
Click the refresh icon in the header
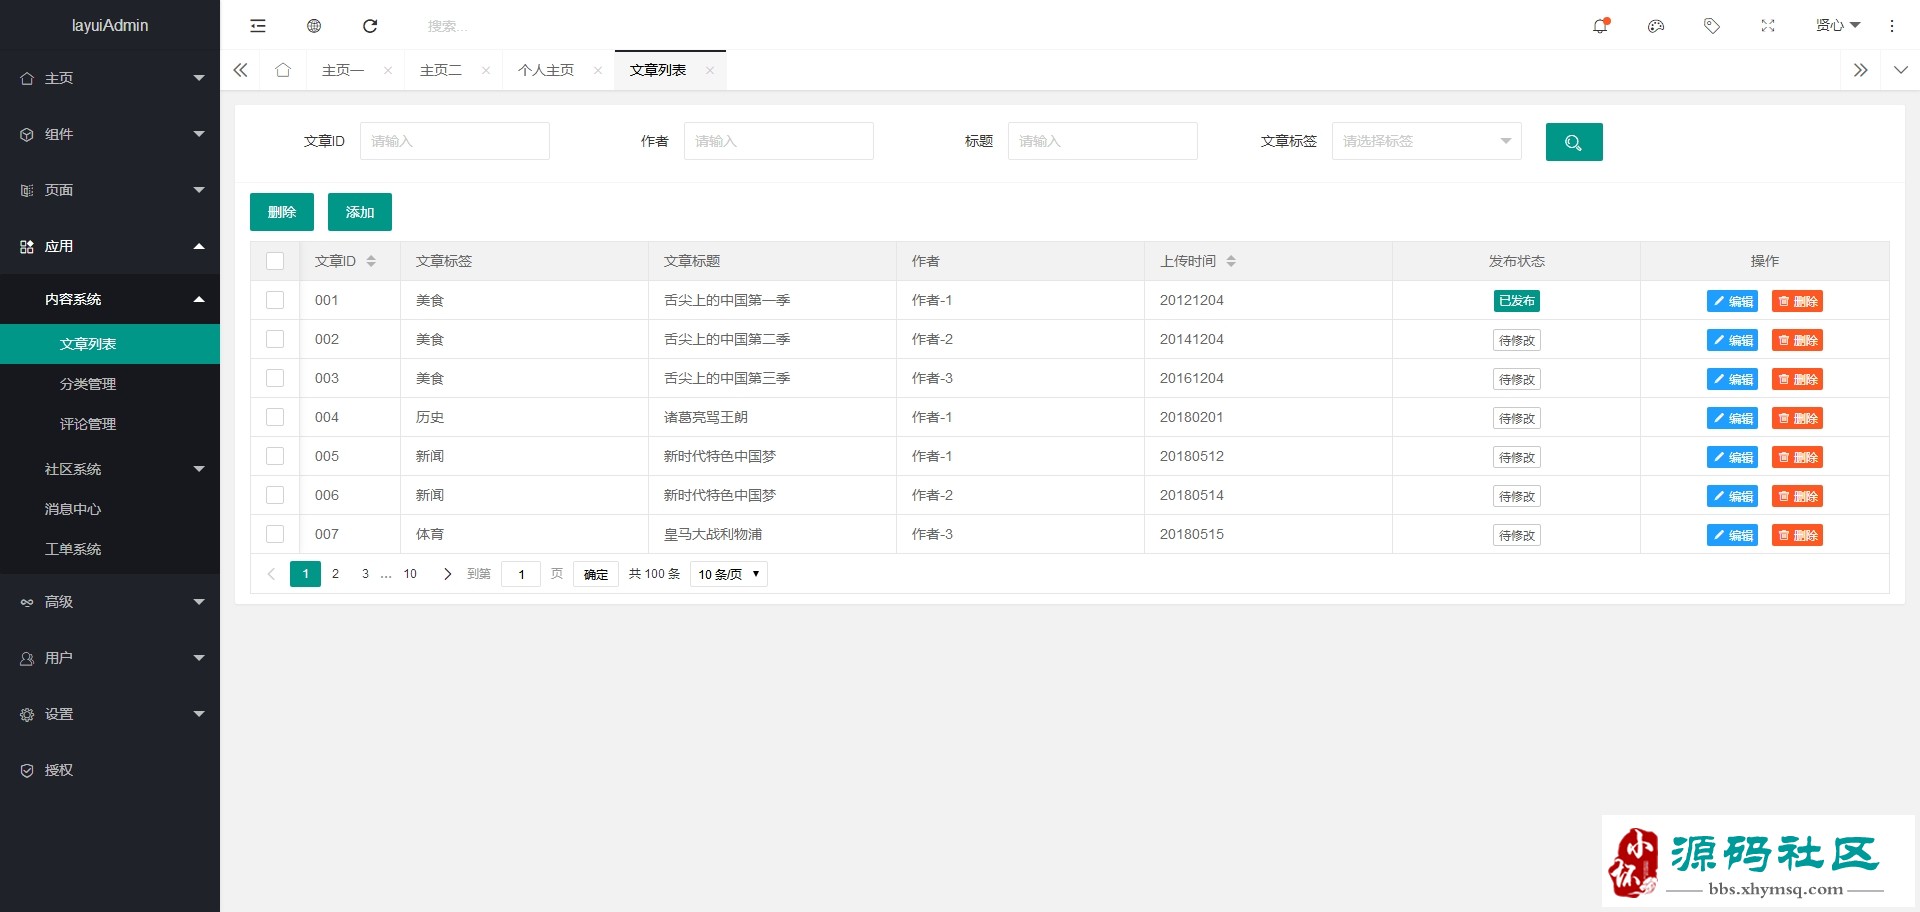[x=370, y=26]
